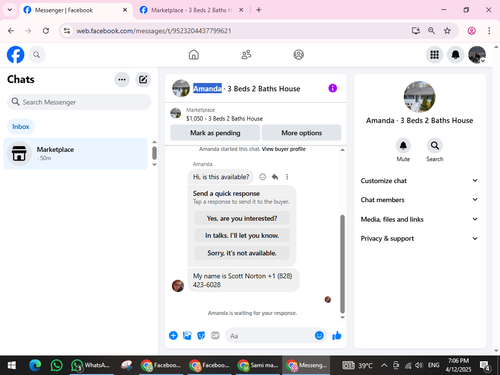
Task: Start a new message with compose icon
Action: click(143, 80)
